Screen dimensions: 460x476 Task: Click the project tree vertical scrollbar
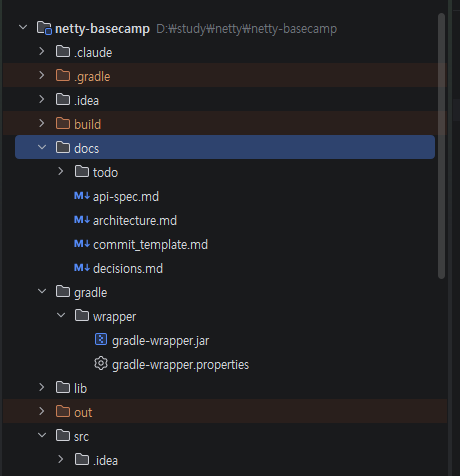pyautogui.click(x=442, y=146)
